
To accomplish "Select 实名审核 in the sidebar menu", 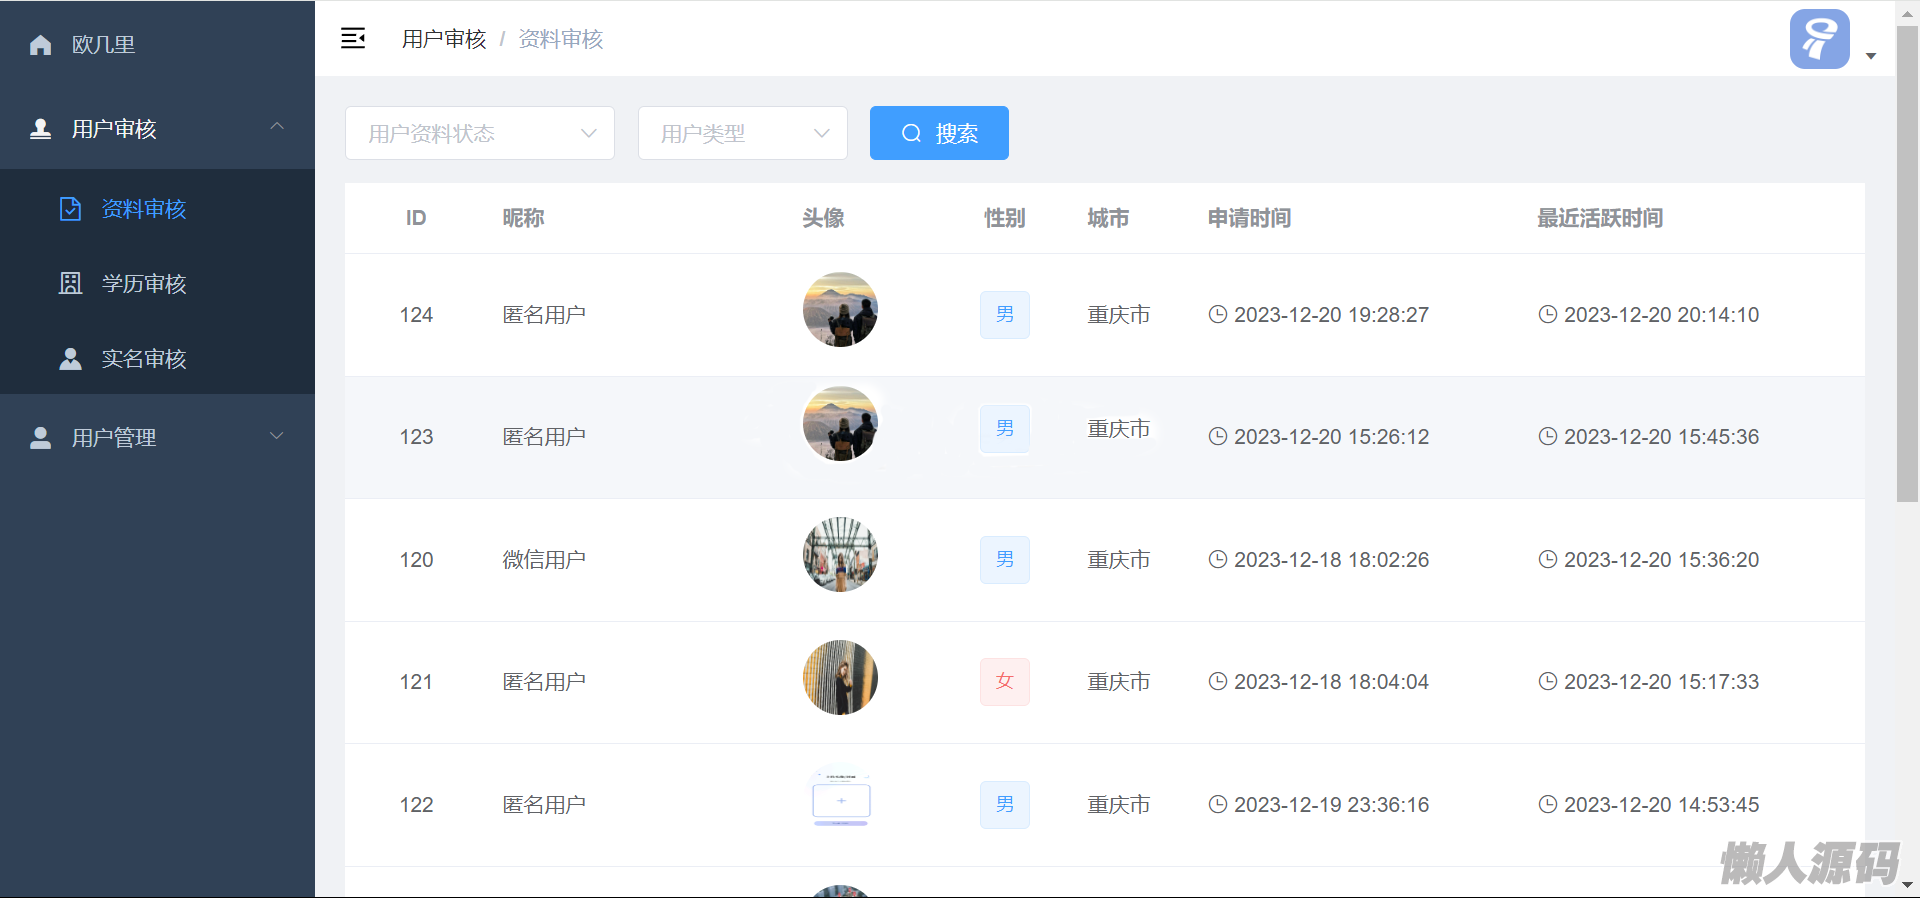I will [144, 359].
